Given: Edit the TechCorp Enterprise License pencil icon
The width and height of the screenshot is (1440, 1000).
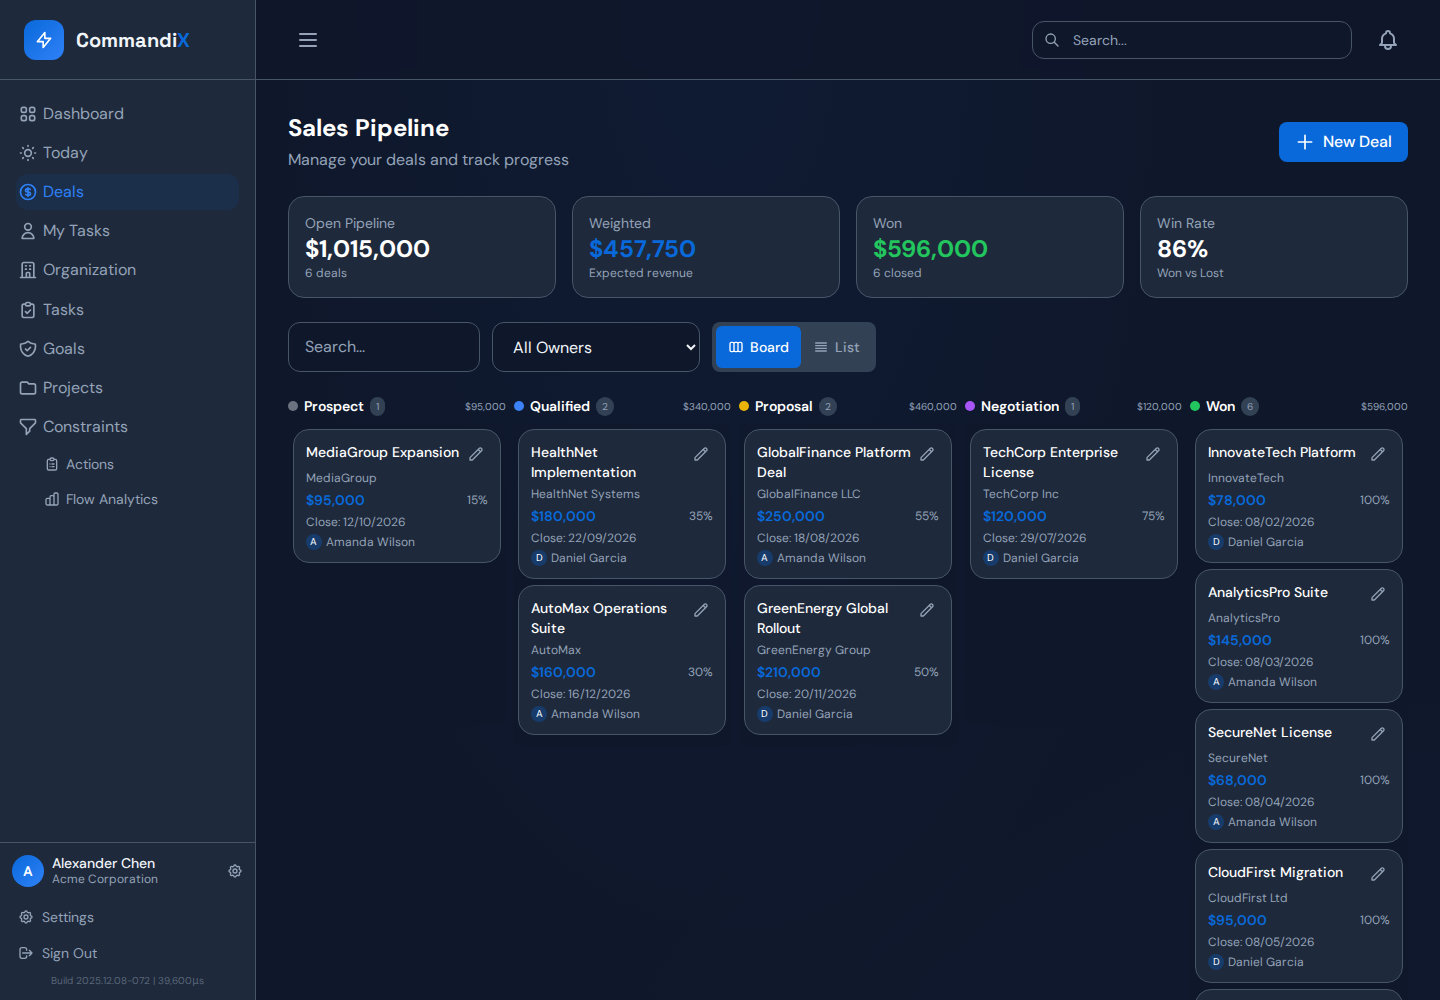Looking at the screenshot, I should 1153,454.
